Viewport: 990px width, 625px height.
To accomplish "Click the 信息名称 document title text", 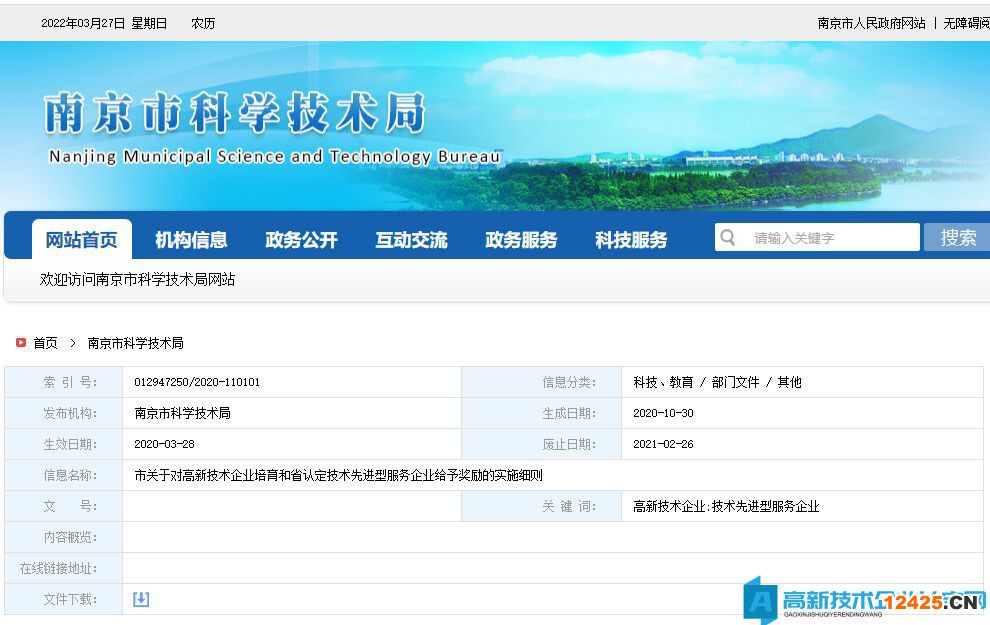I will click(338, 475).
